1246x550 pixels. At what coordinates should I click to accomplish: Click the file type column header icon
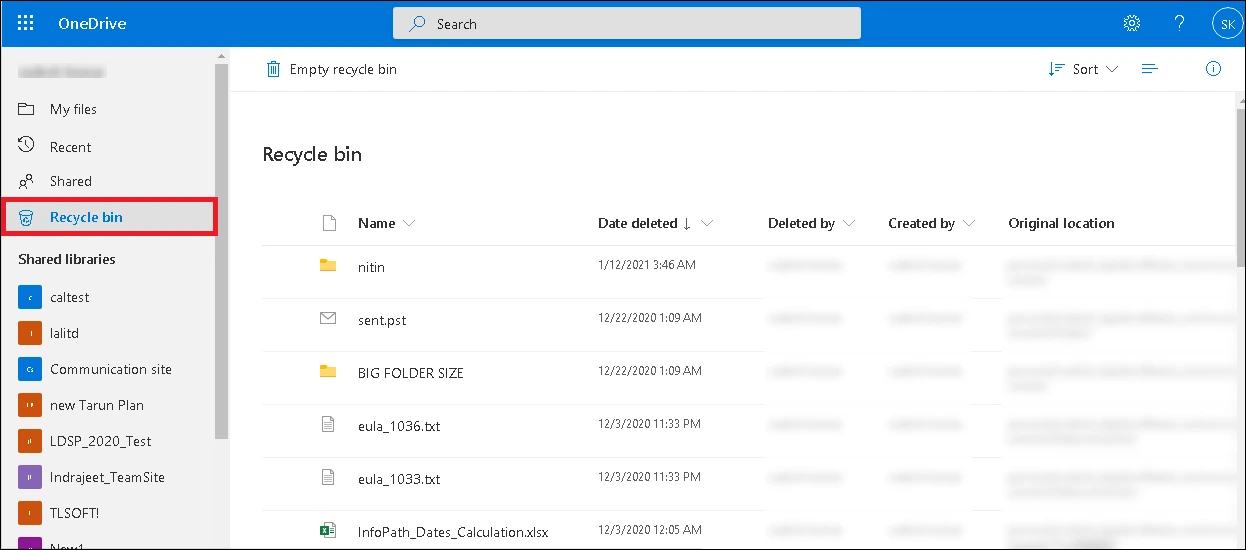(328, 223)
